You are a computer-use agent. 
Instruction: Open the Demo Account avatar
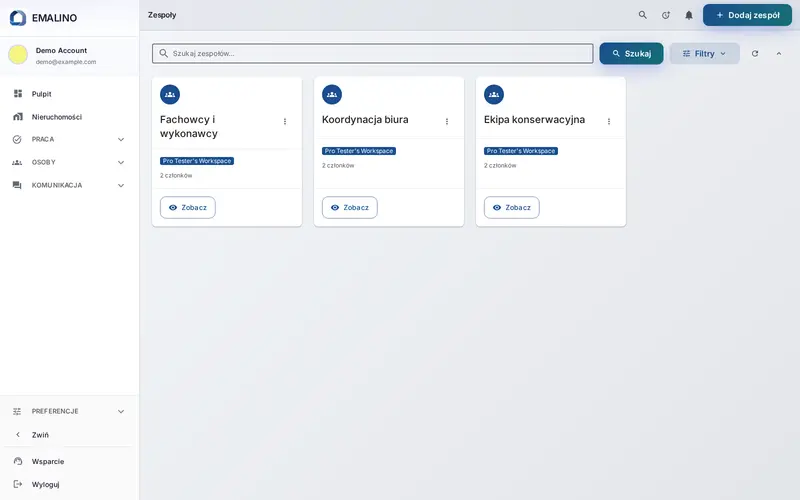click(18, 55)
